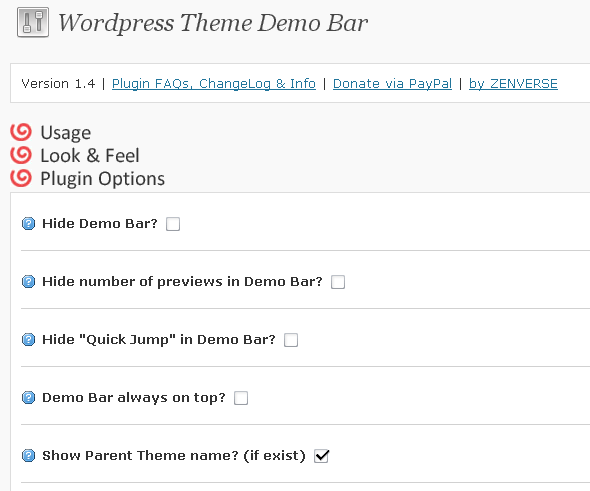Enable Demo Bar always on top checkbox
Image resolution: width=590 pixels, height=491 pixels.
(241, 398)
